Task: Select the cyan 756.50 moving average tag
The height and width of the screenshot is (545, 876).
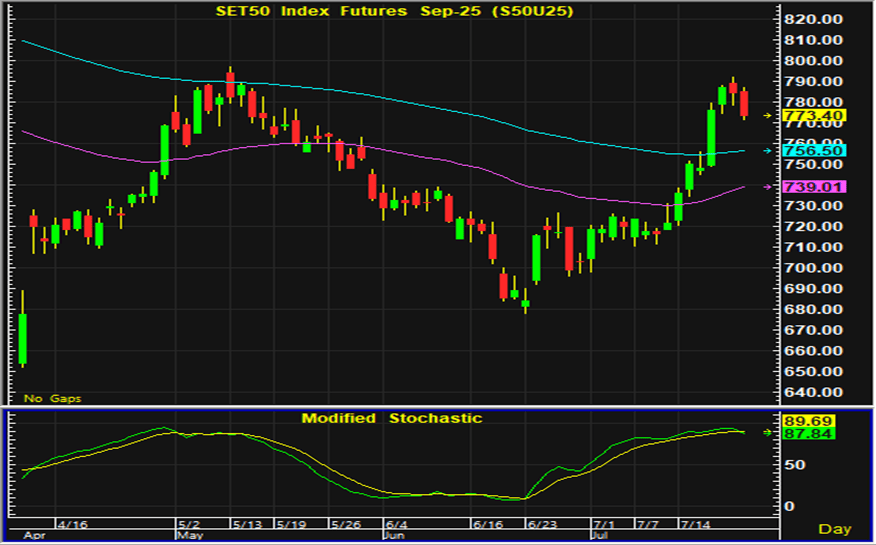Action: [x=816, y=151]
